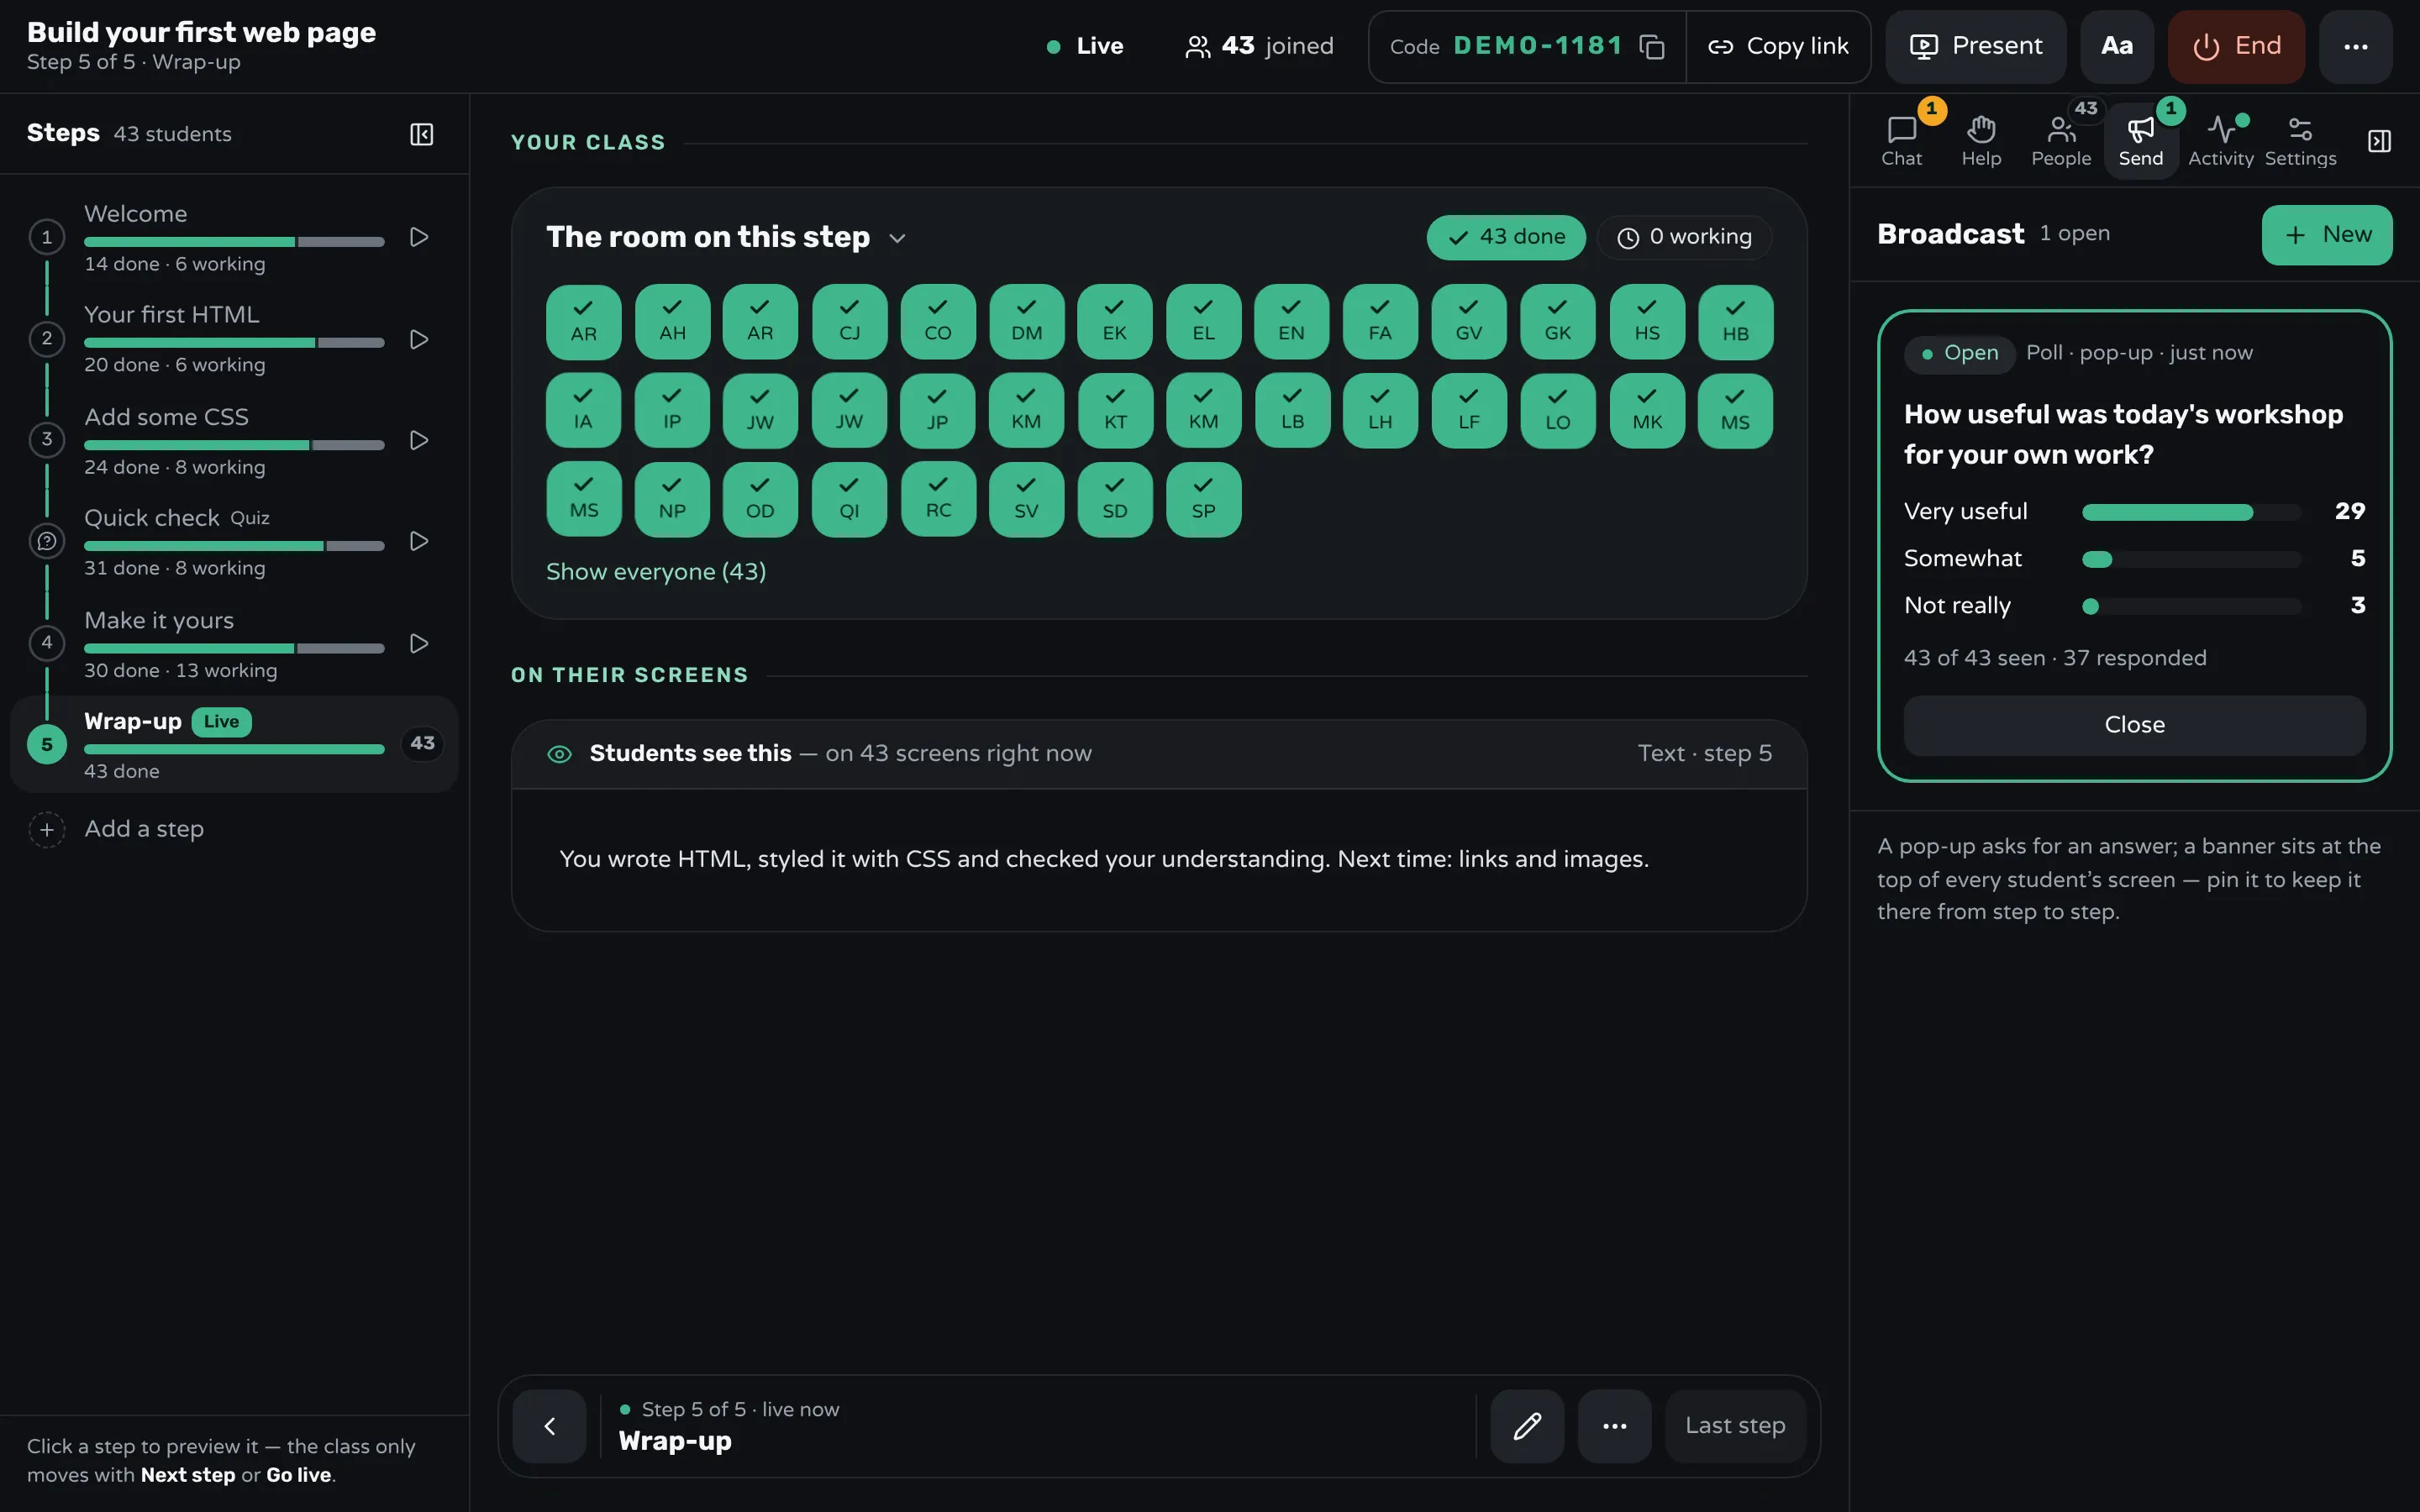Go back to the previous step
This screenshot has height=1512, width=2420.
[x=549, y=1426]
